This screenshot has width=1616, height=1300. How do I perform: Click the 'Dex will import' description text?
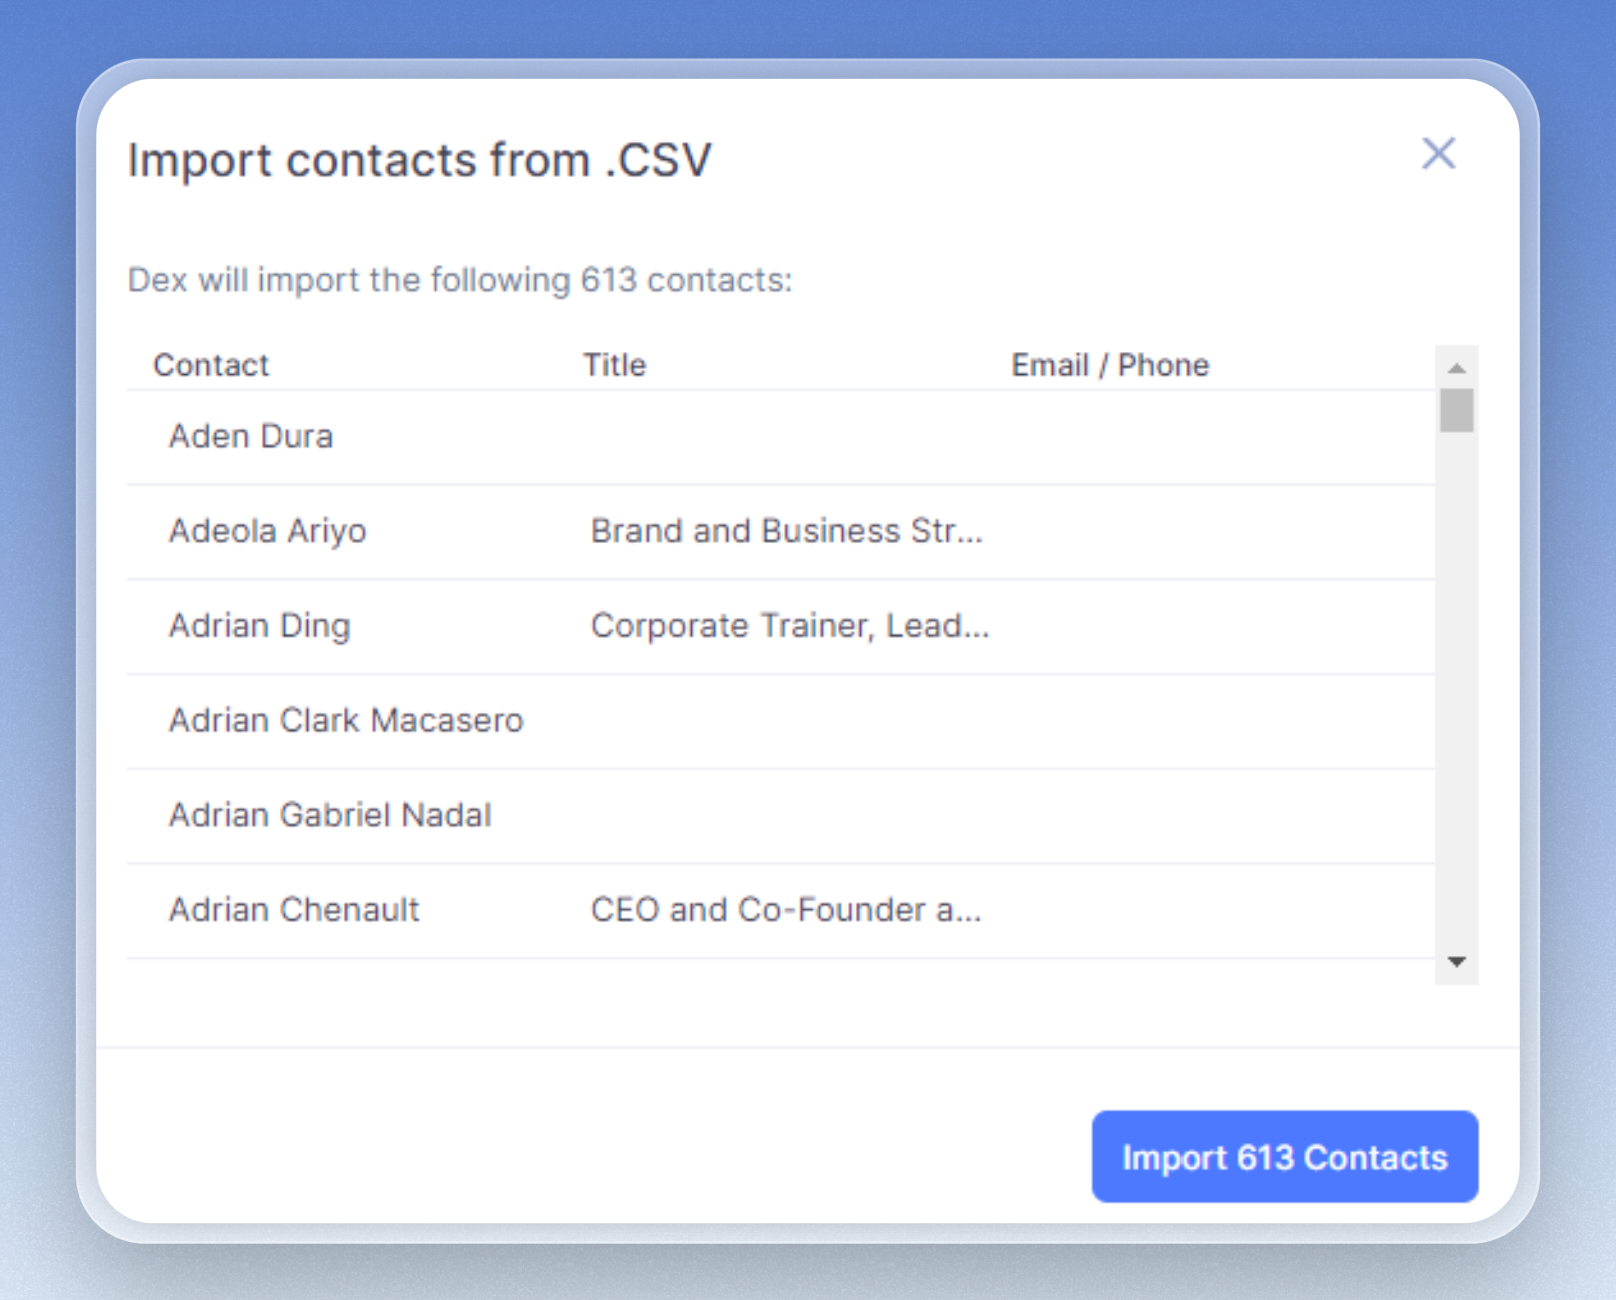pos(459,280)
